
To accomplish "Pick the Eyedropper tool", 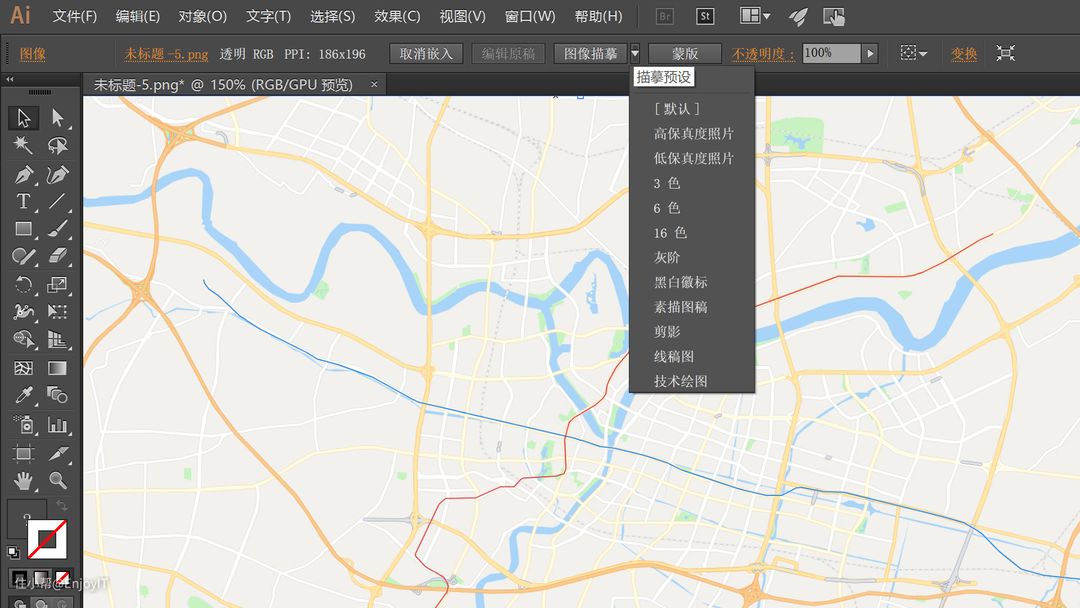I will click(x=23, y=395).
